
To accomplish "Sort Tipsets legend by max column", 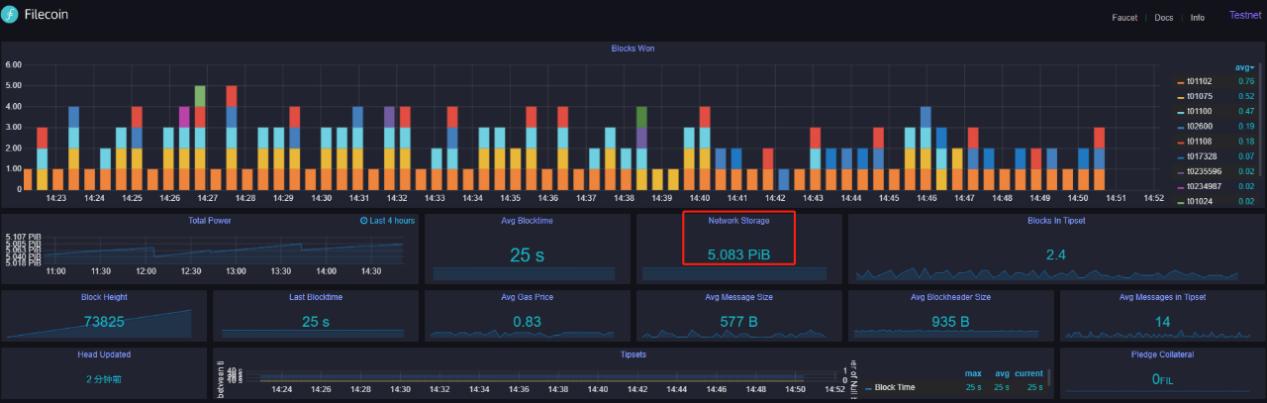I will point(972,373).
